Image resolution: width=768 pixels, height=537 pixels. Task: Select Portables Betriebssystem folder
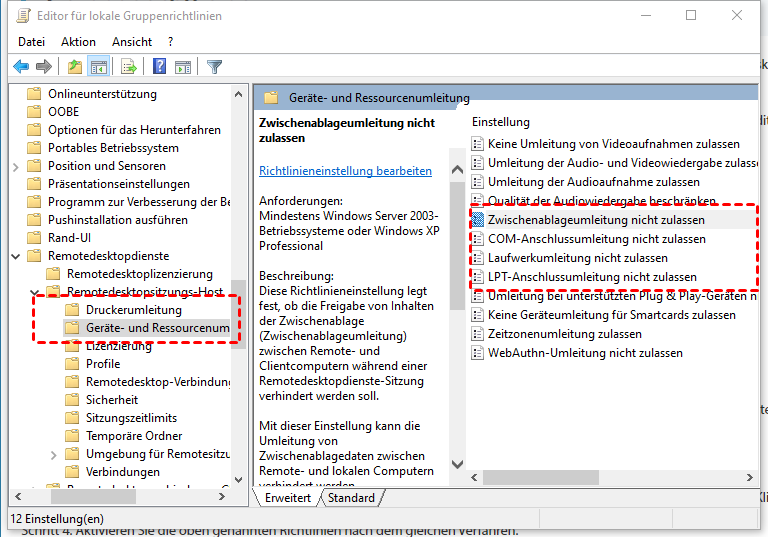click(113, 148)
